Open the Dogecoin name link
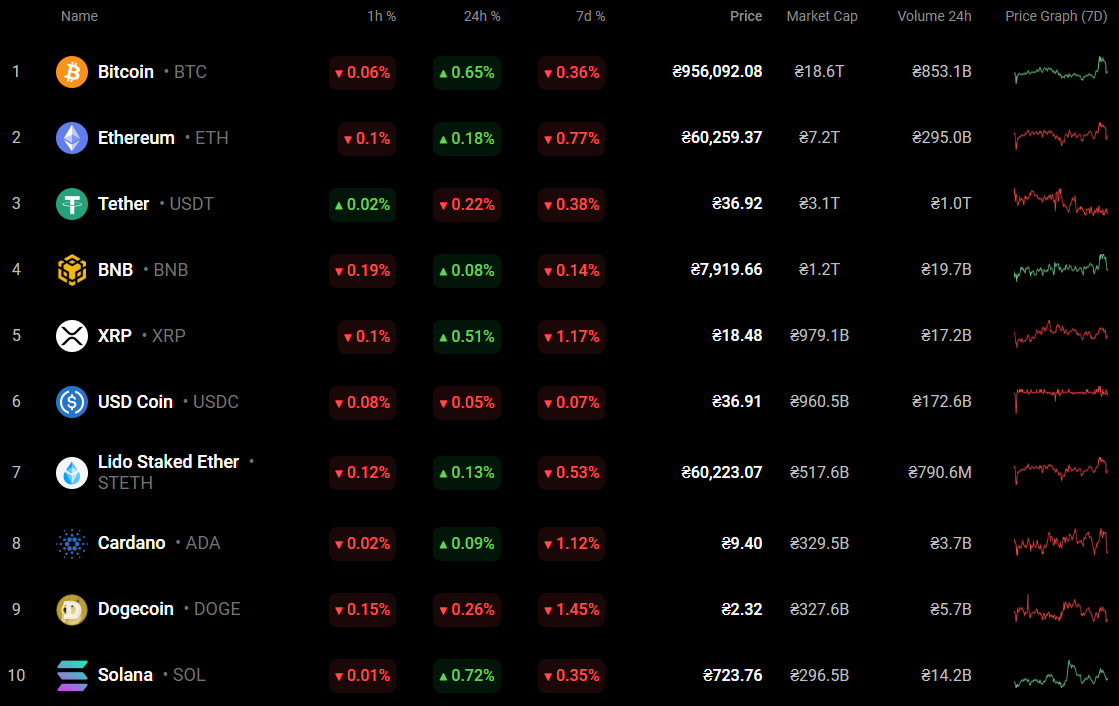 click(x=136, y=609)
